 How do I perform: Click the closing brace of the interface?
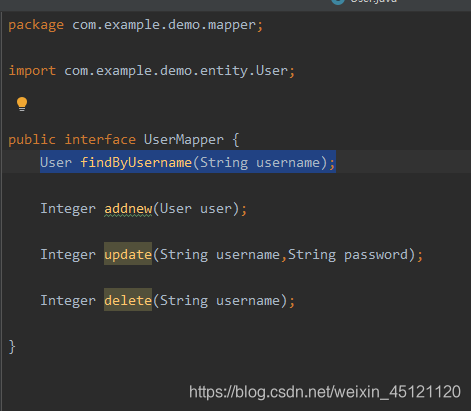pyautogui.click(x=12, y=347)
